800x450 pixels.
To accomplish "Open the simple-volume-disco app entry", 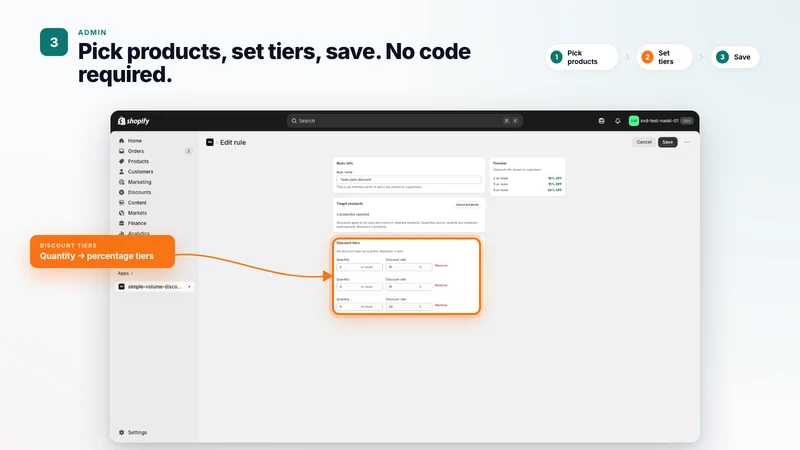I will (x=155, y=287).
